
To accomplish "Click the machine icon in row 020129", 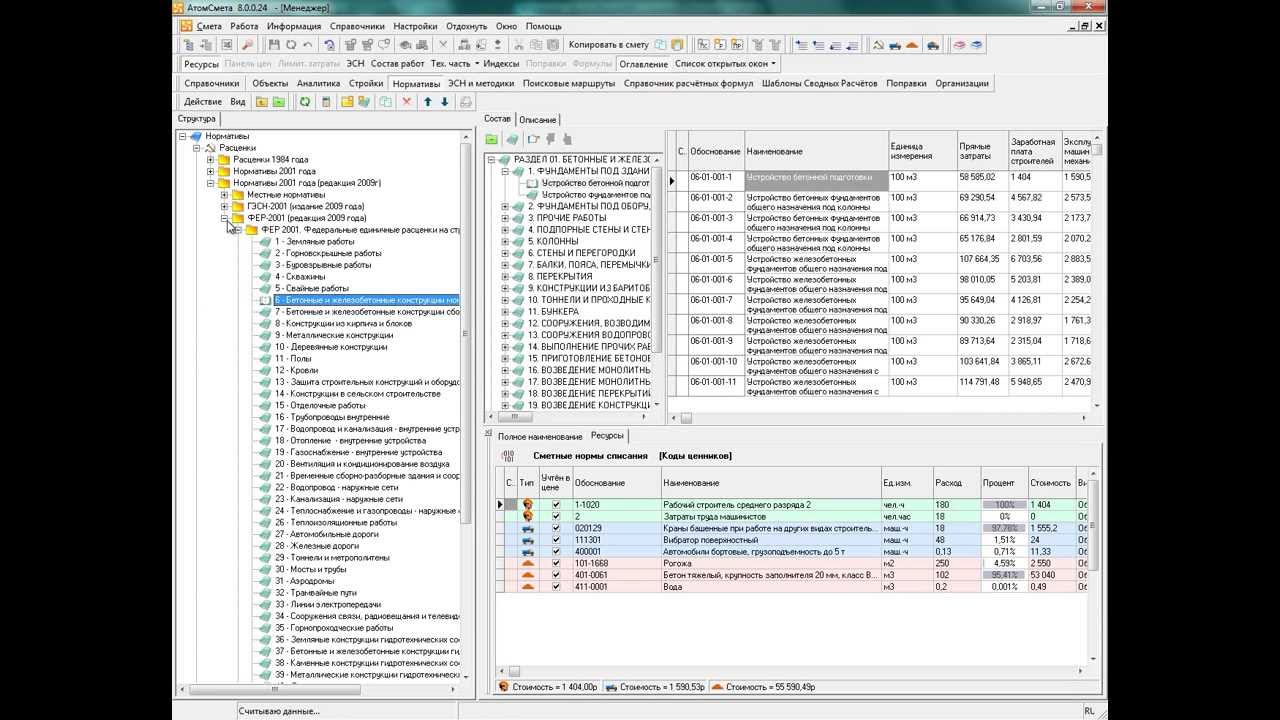I will (x=527, y=528).
